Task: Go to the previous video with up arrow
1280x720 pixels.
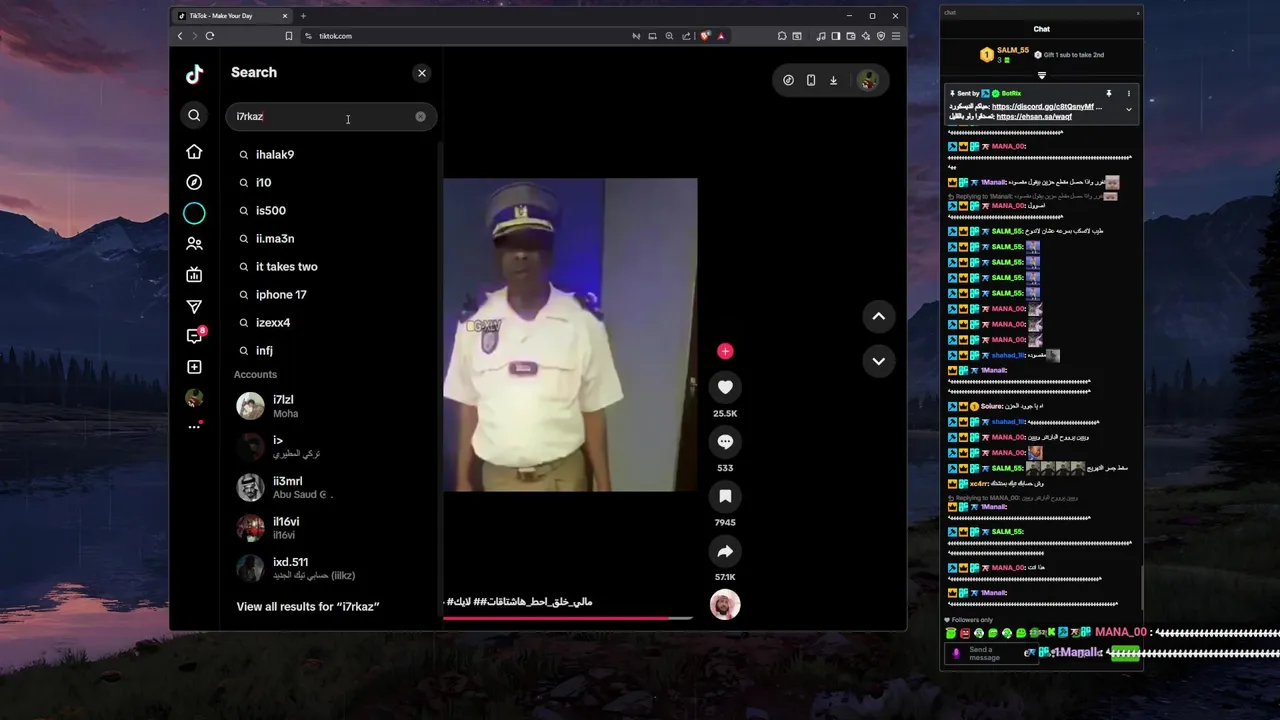Action: coord(878,316)
